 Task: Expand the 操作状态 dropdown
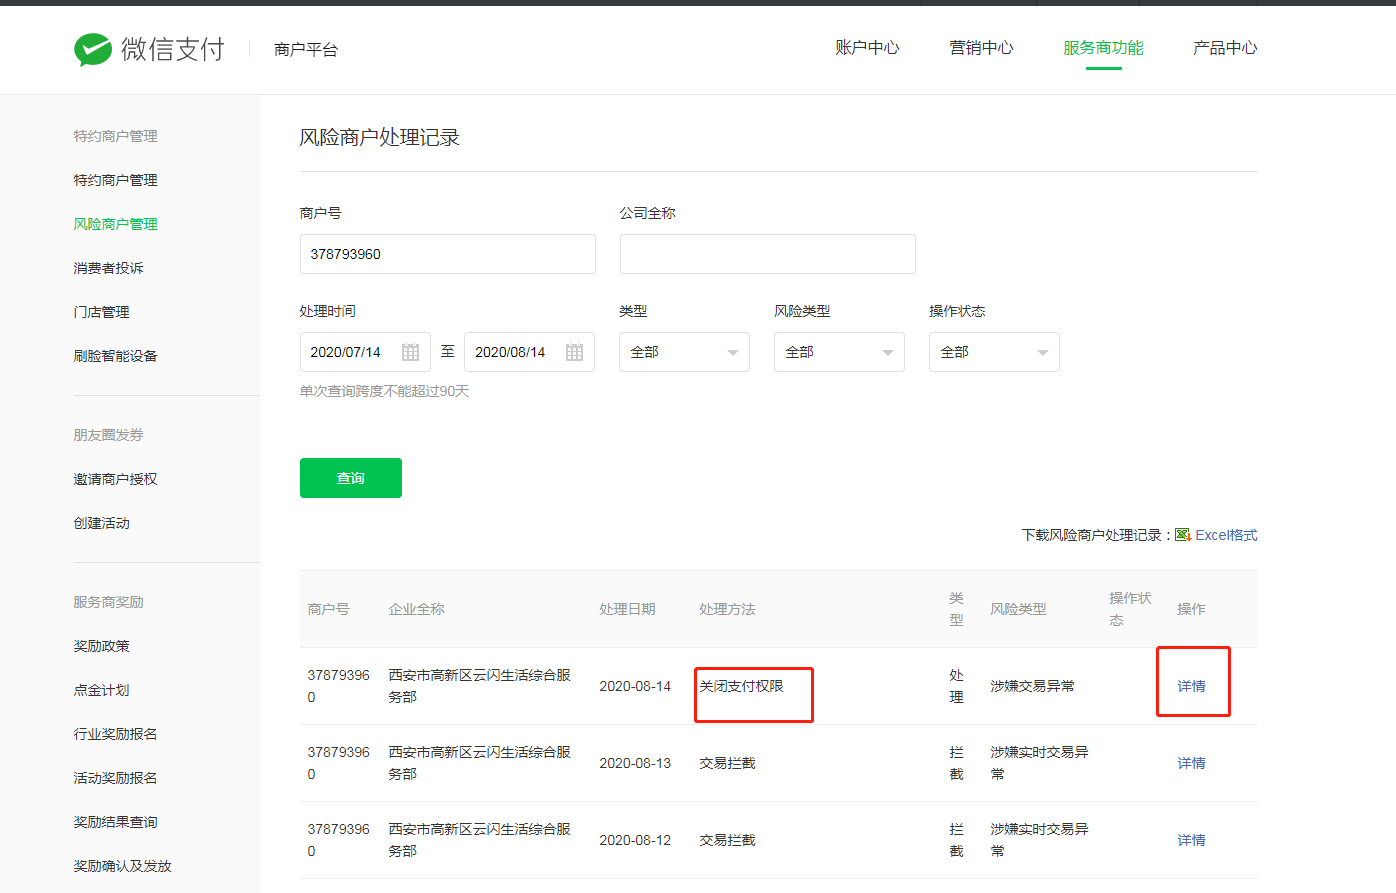994,352
